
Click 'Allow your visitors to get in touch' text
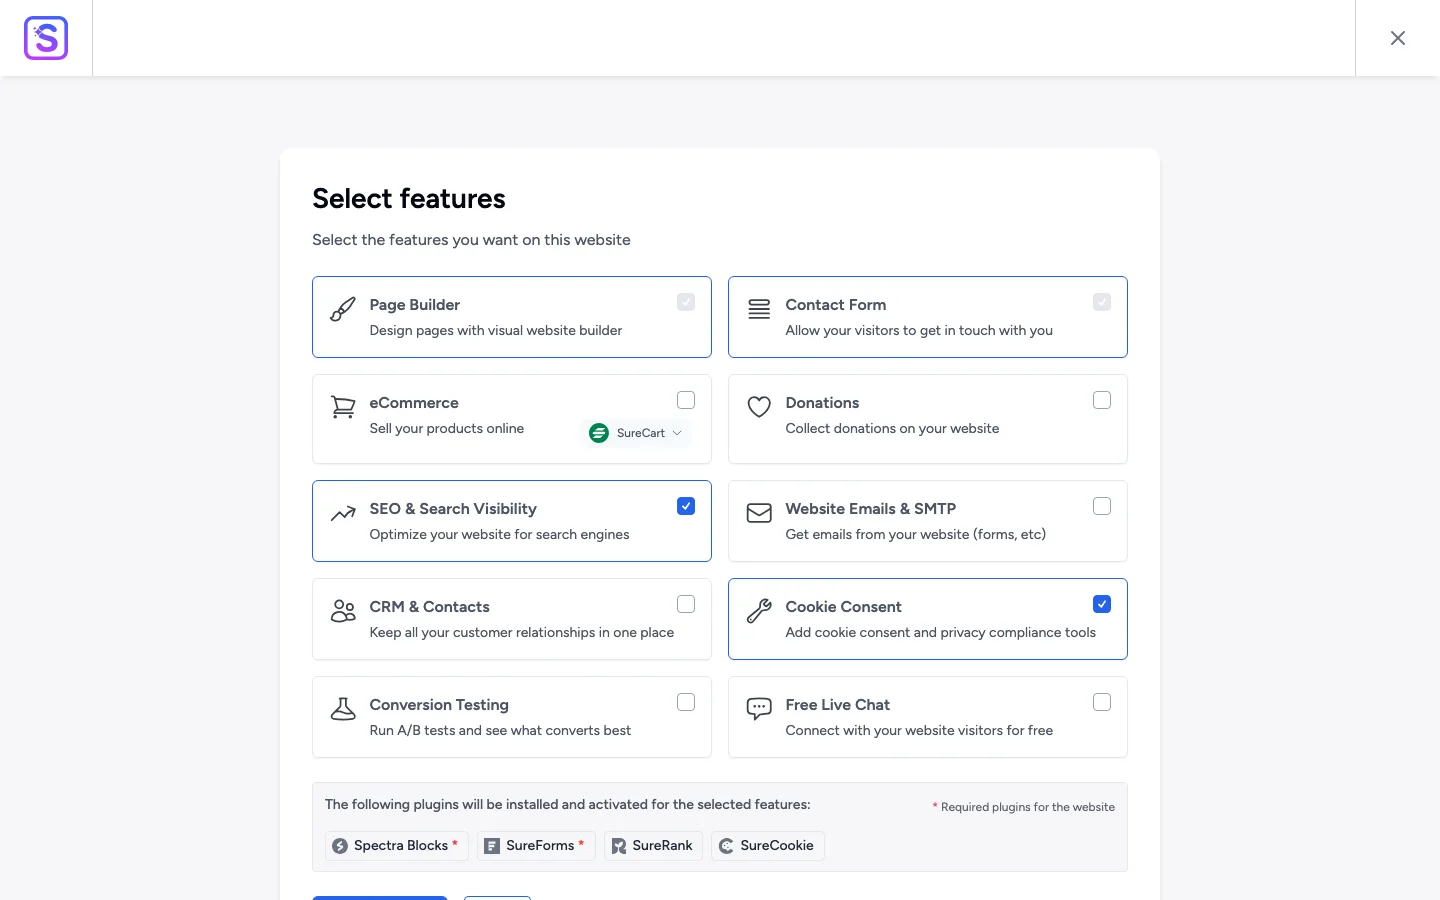click(919, 331)
